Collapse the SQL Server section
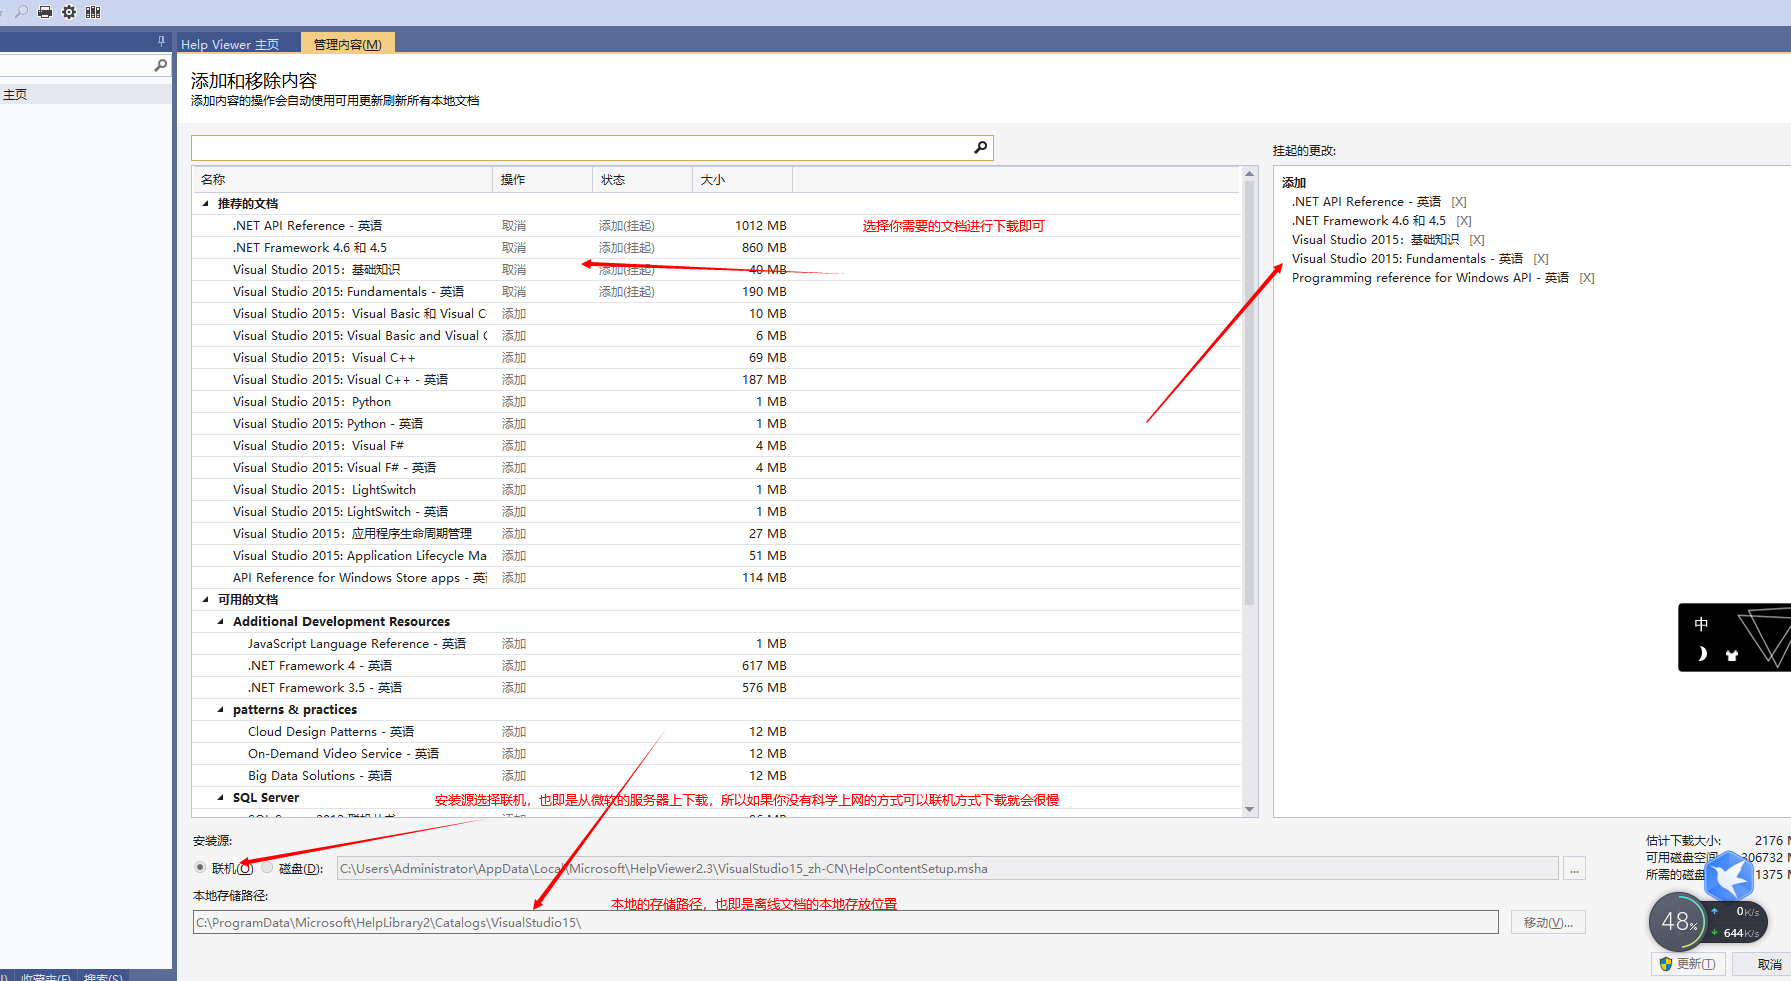This screenshot has width=1791, height=981. click(x=220, y=797)
